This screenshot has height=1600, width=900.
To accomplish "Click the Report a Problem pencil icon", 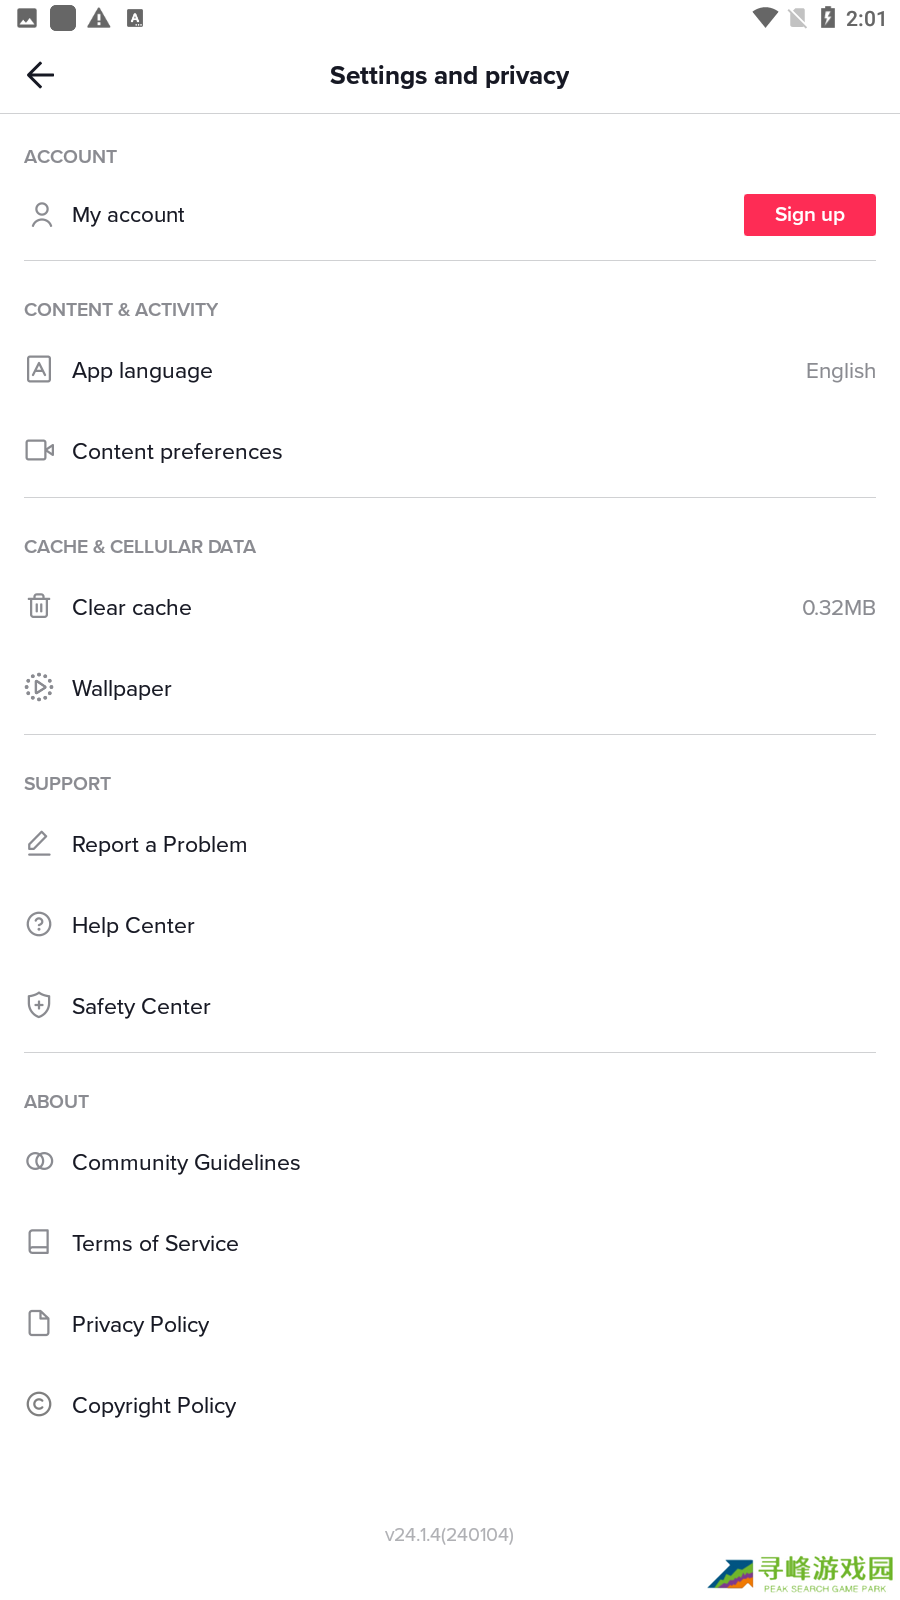I will tap(39, 843).
